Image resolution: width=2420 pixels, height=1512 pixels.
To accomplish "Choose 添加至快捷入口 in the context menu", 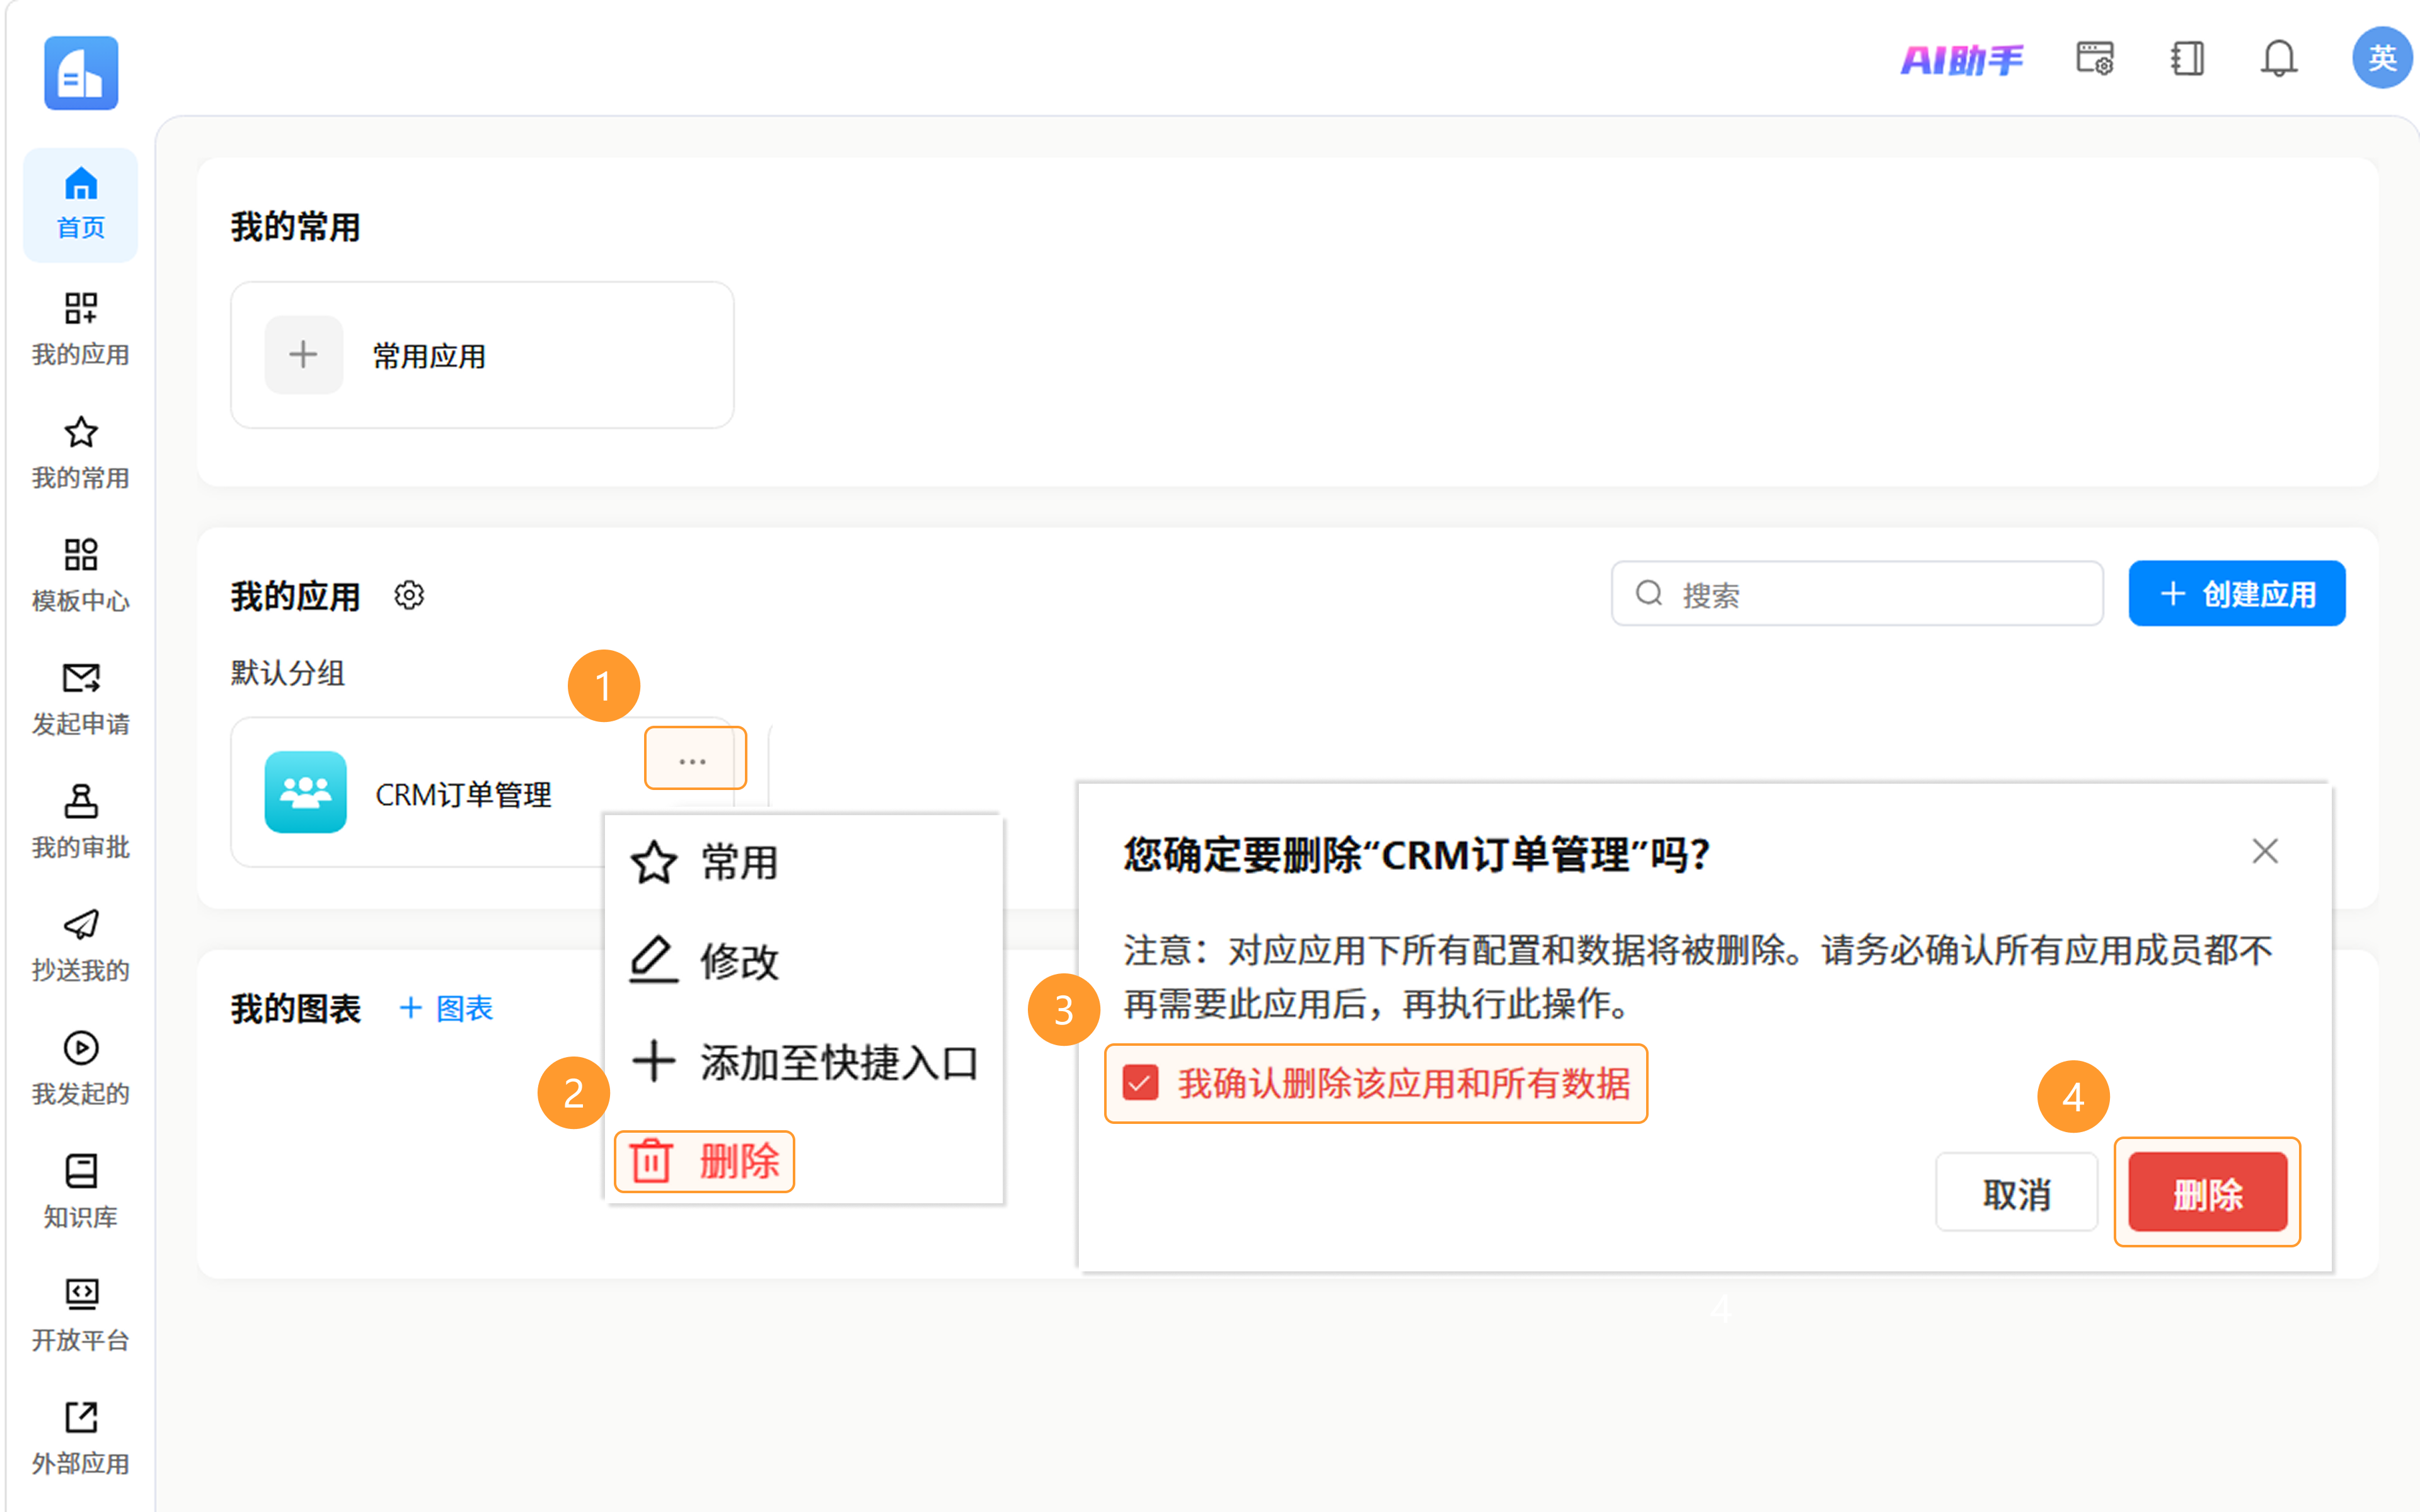I will tap(804, 1062).
